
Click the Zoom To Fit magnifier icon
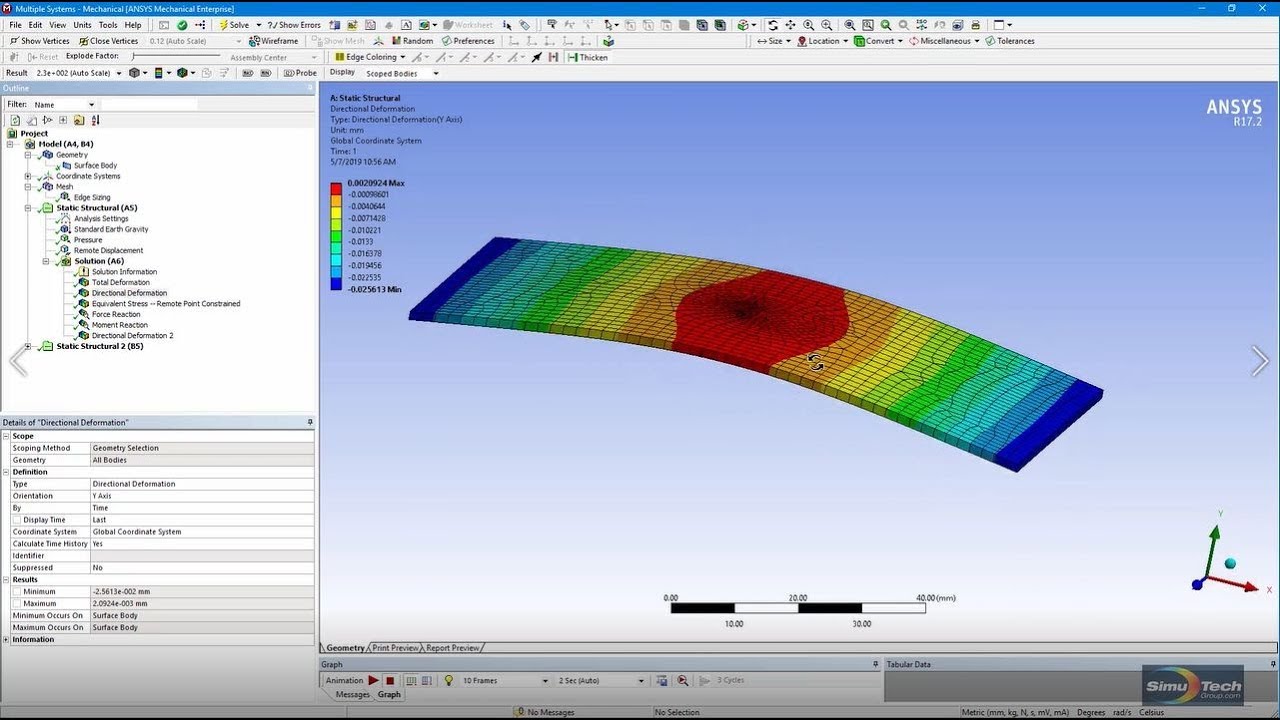pos(850,25)
